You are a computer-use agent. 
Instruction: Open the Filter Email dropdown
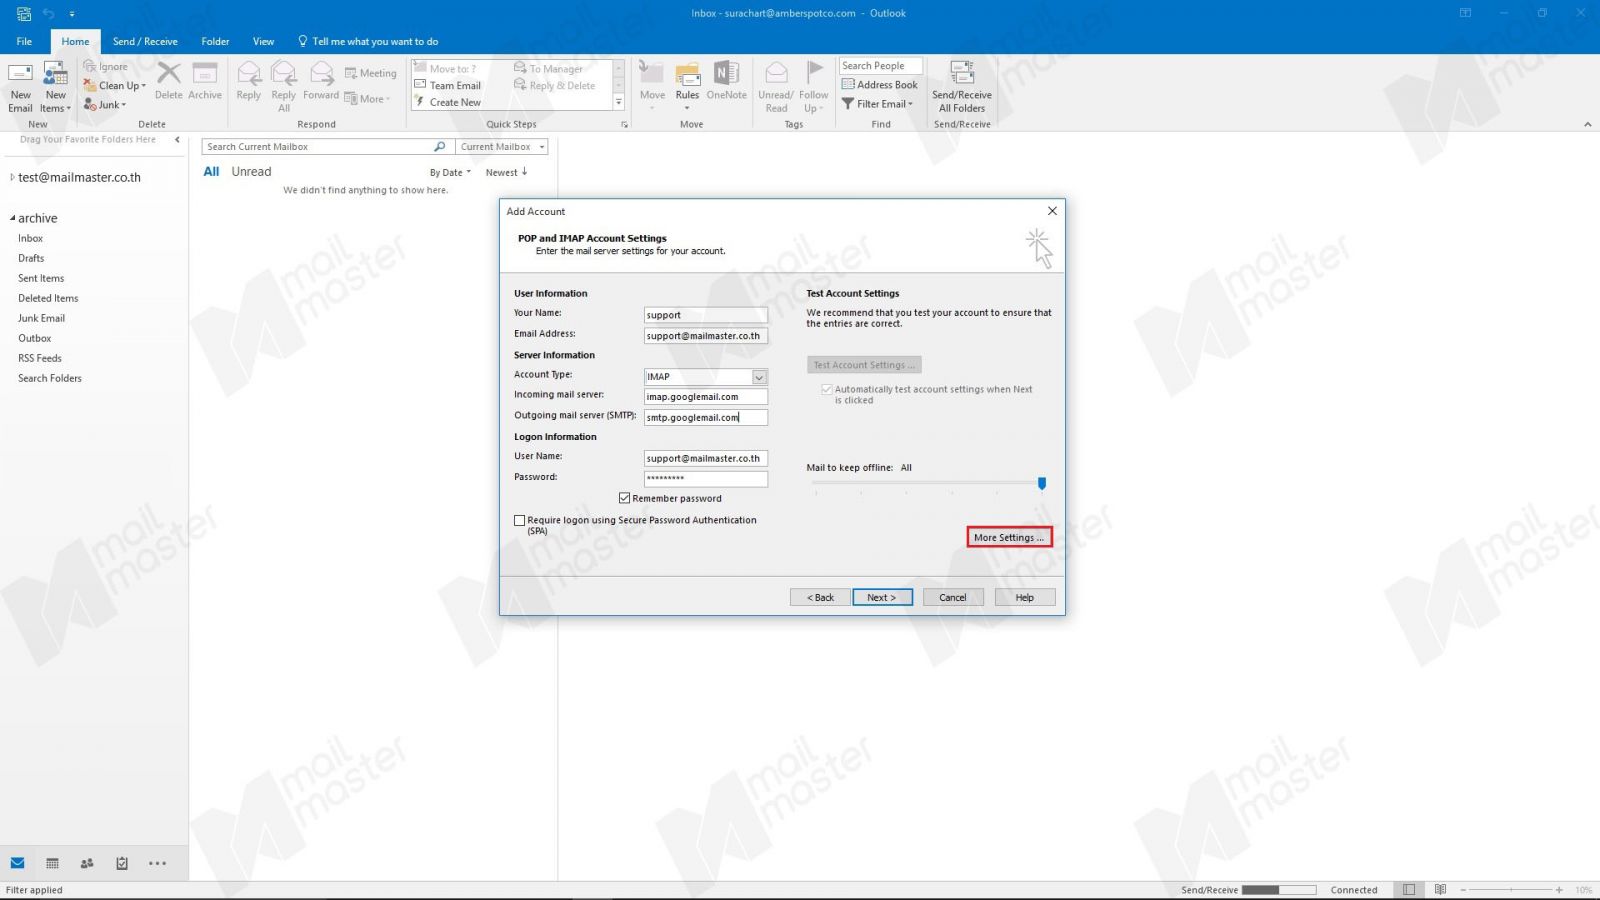click(877, 104)
